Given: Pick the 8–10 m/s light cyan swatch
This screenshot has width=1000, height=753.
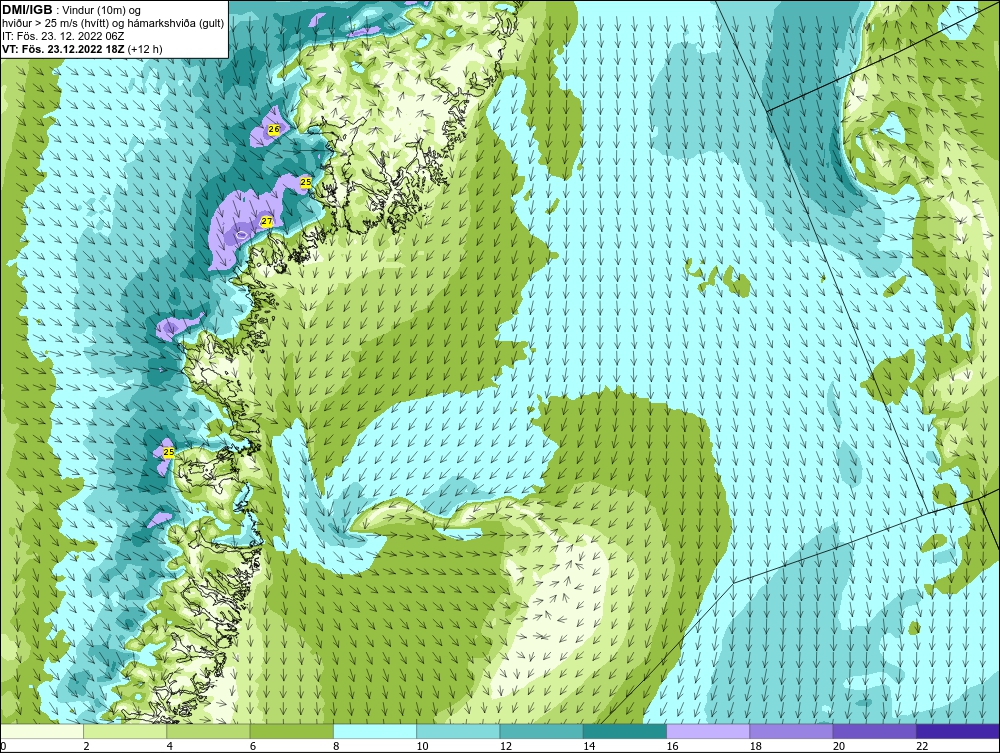Looking at the screenshot, I should point(375,731).
